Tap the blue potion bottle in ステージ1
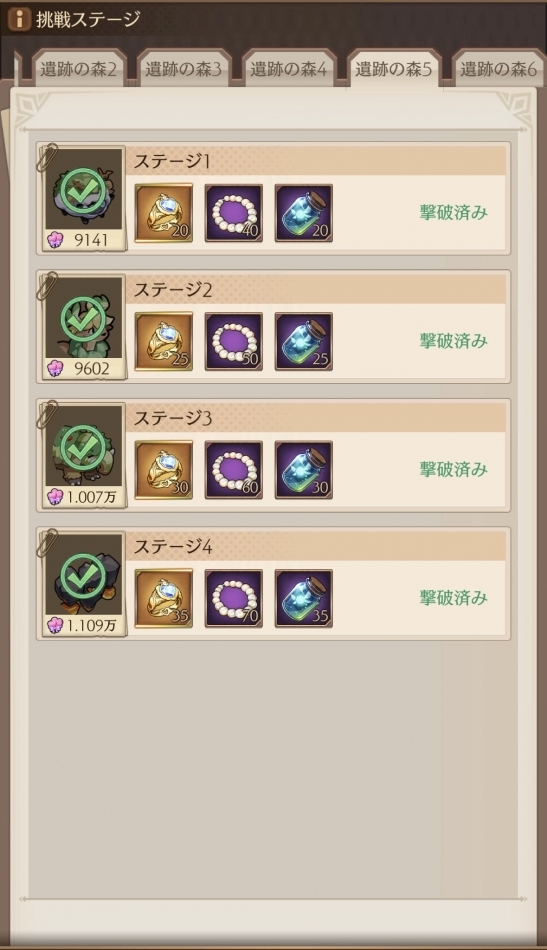547x950 pixels. point(303,213)
